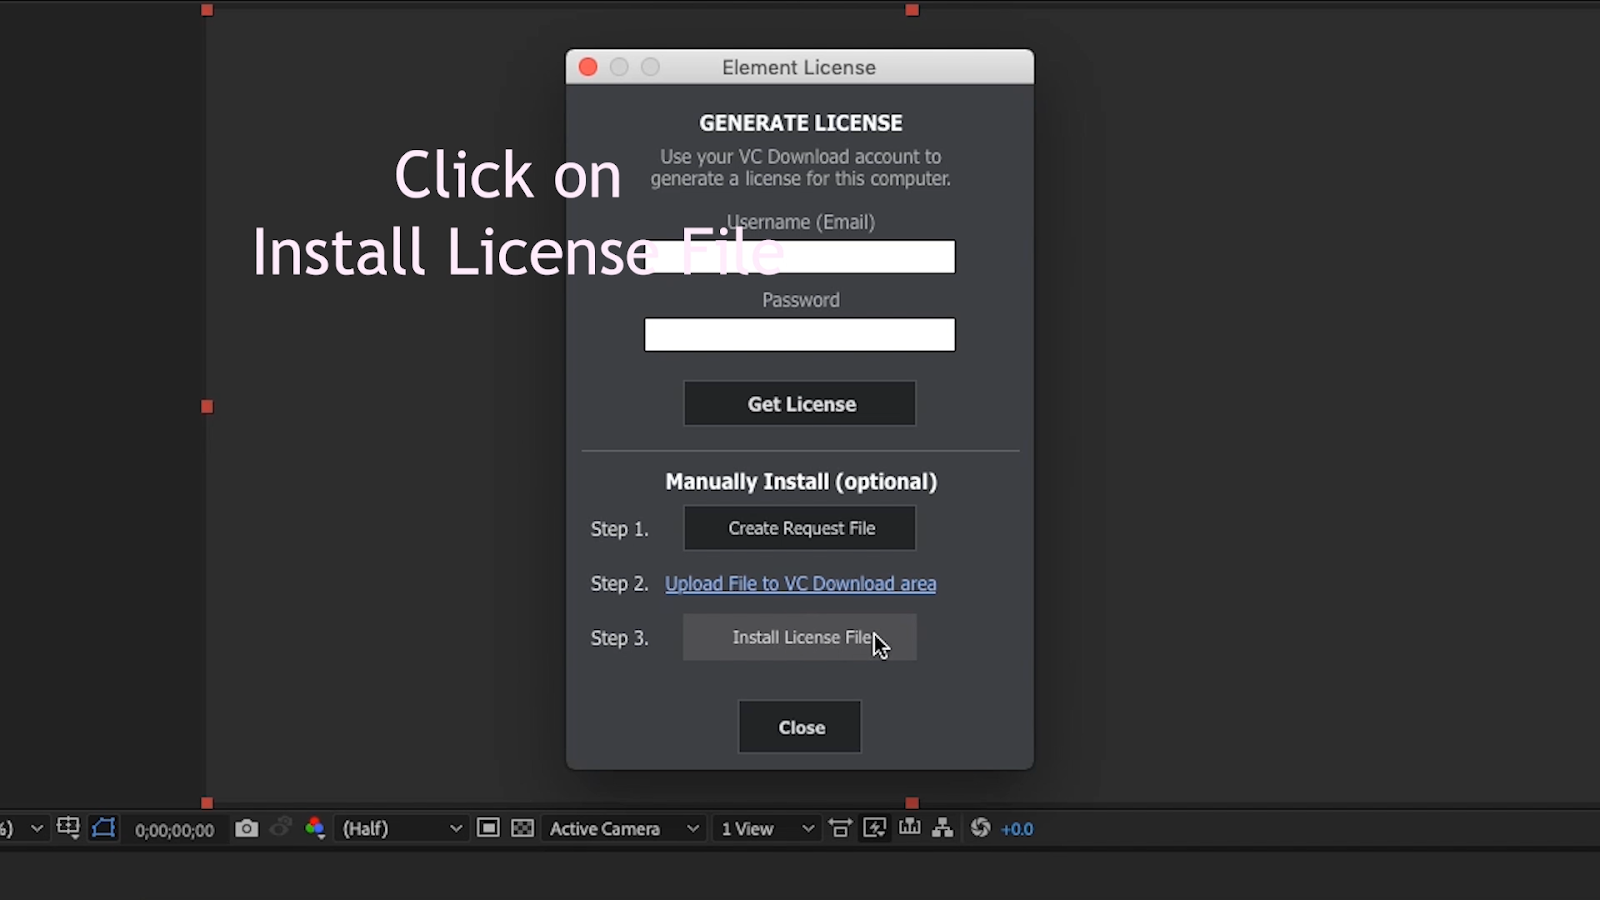Image resolution: width=1600 pixels, height=900 pixels.
Task: Open the show channel color management icon
Action: pyautogui.click(x=315, y=828)
